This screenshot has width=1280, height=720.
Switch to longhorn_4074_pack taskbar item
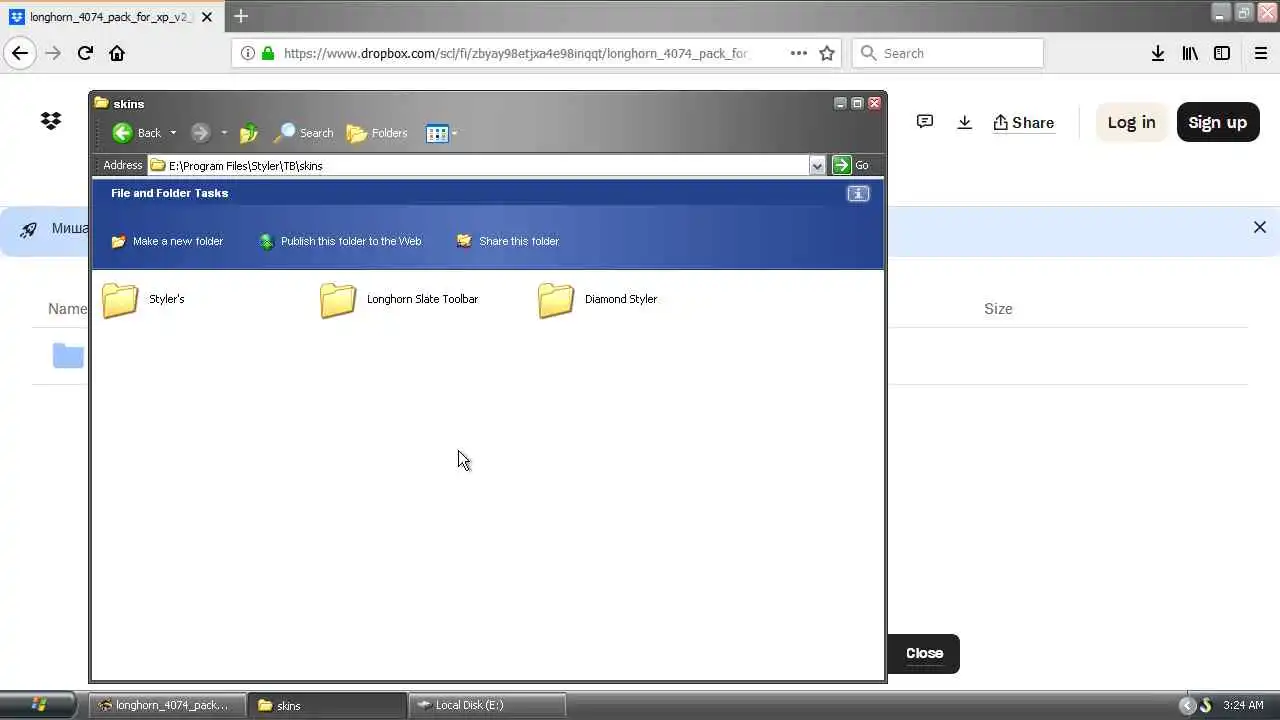[x=166, y=705]
